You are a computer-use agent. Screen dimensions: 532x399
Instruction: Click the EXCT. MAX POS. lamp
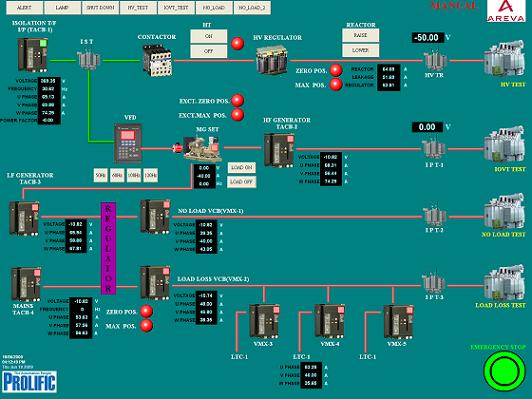pos(238,115)
